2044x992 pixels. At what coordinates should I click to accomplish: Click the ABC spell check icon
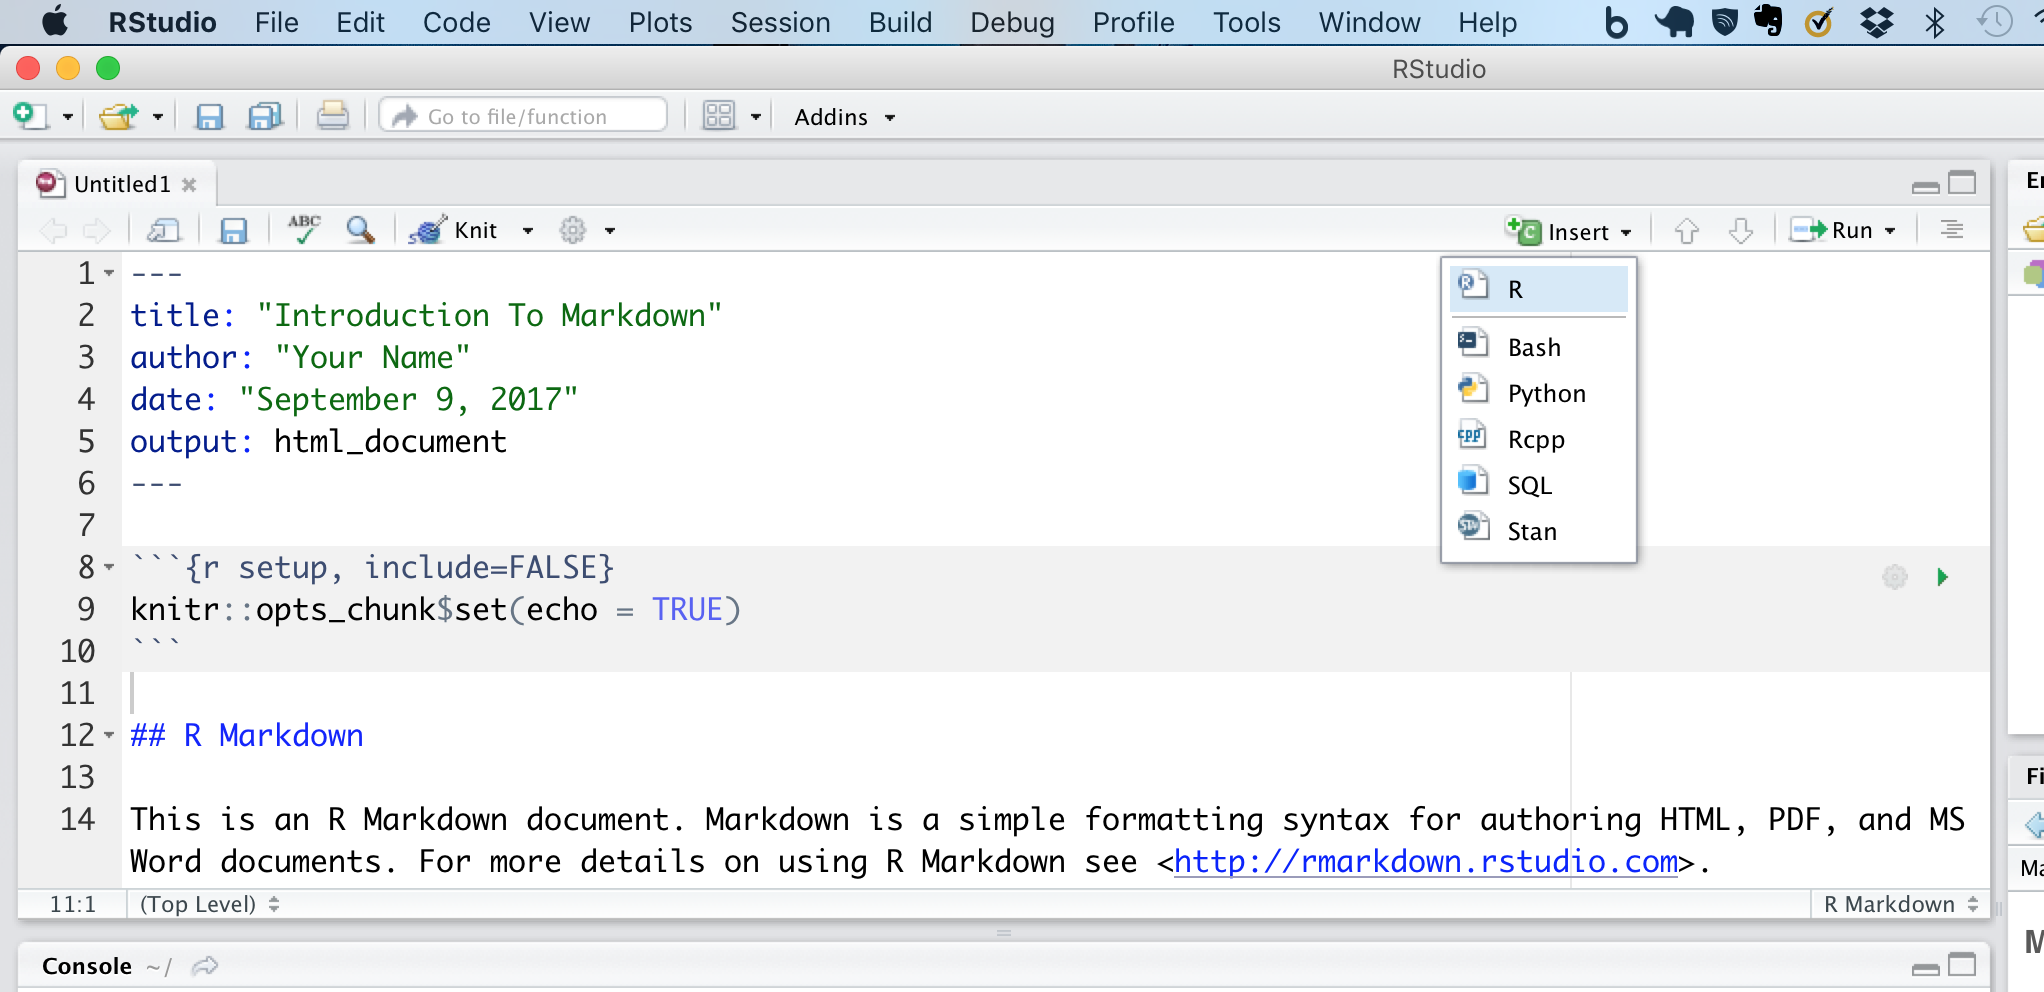pos(304,229)
